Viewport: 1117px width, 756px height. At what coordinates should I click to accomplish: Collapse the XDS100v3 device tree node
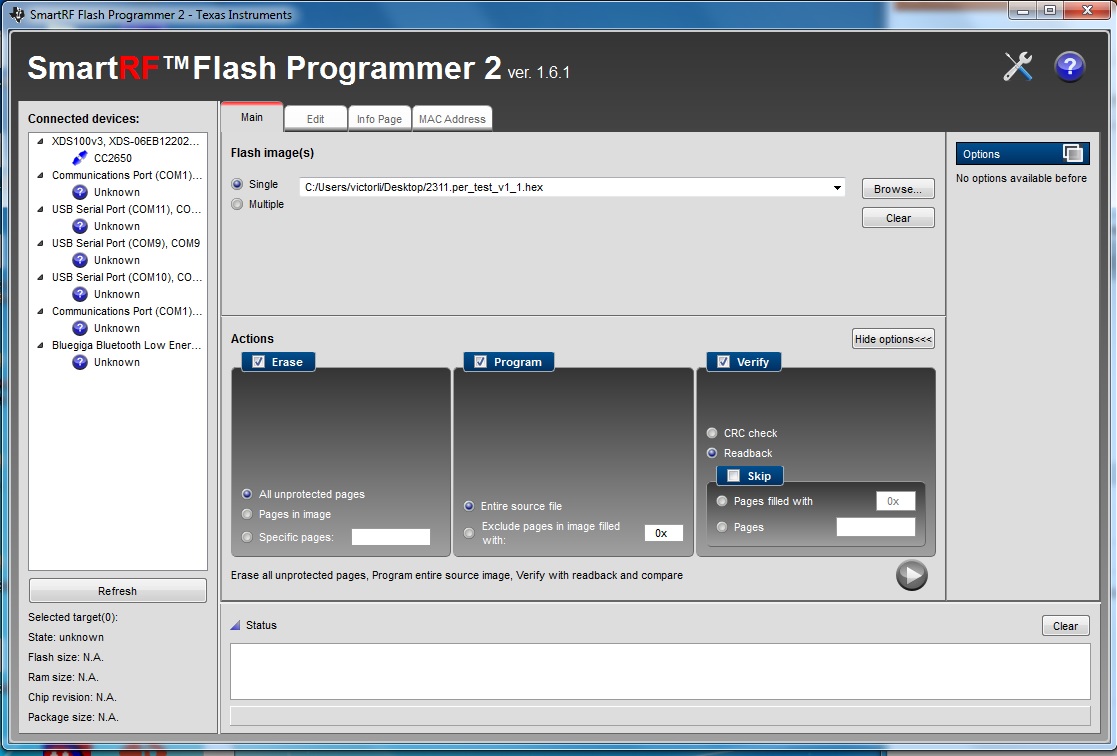(x=40, y=141)
